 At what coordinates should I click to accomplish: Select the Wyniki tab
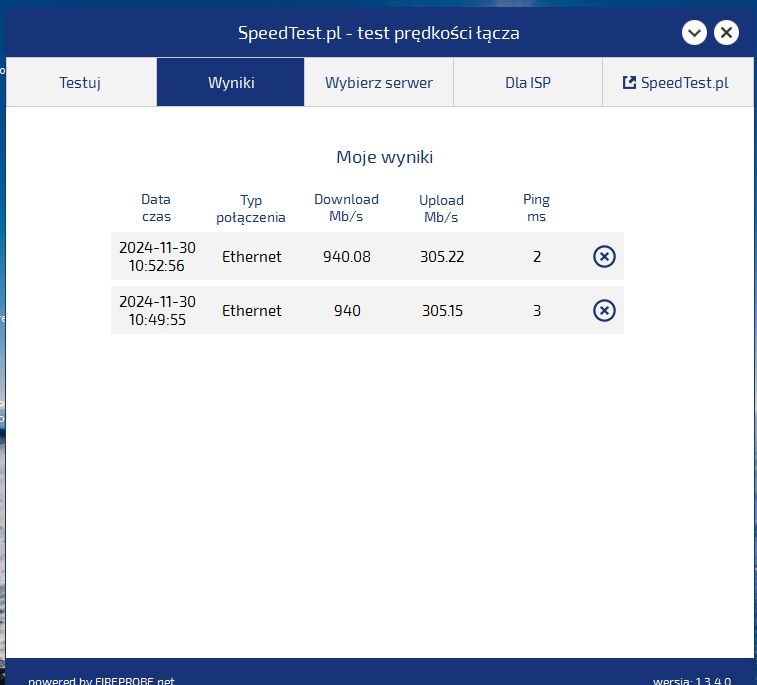point(231,82)
